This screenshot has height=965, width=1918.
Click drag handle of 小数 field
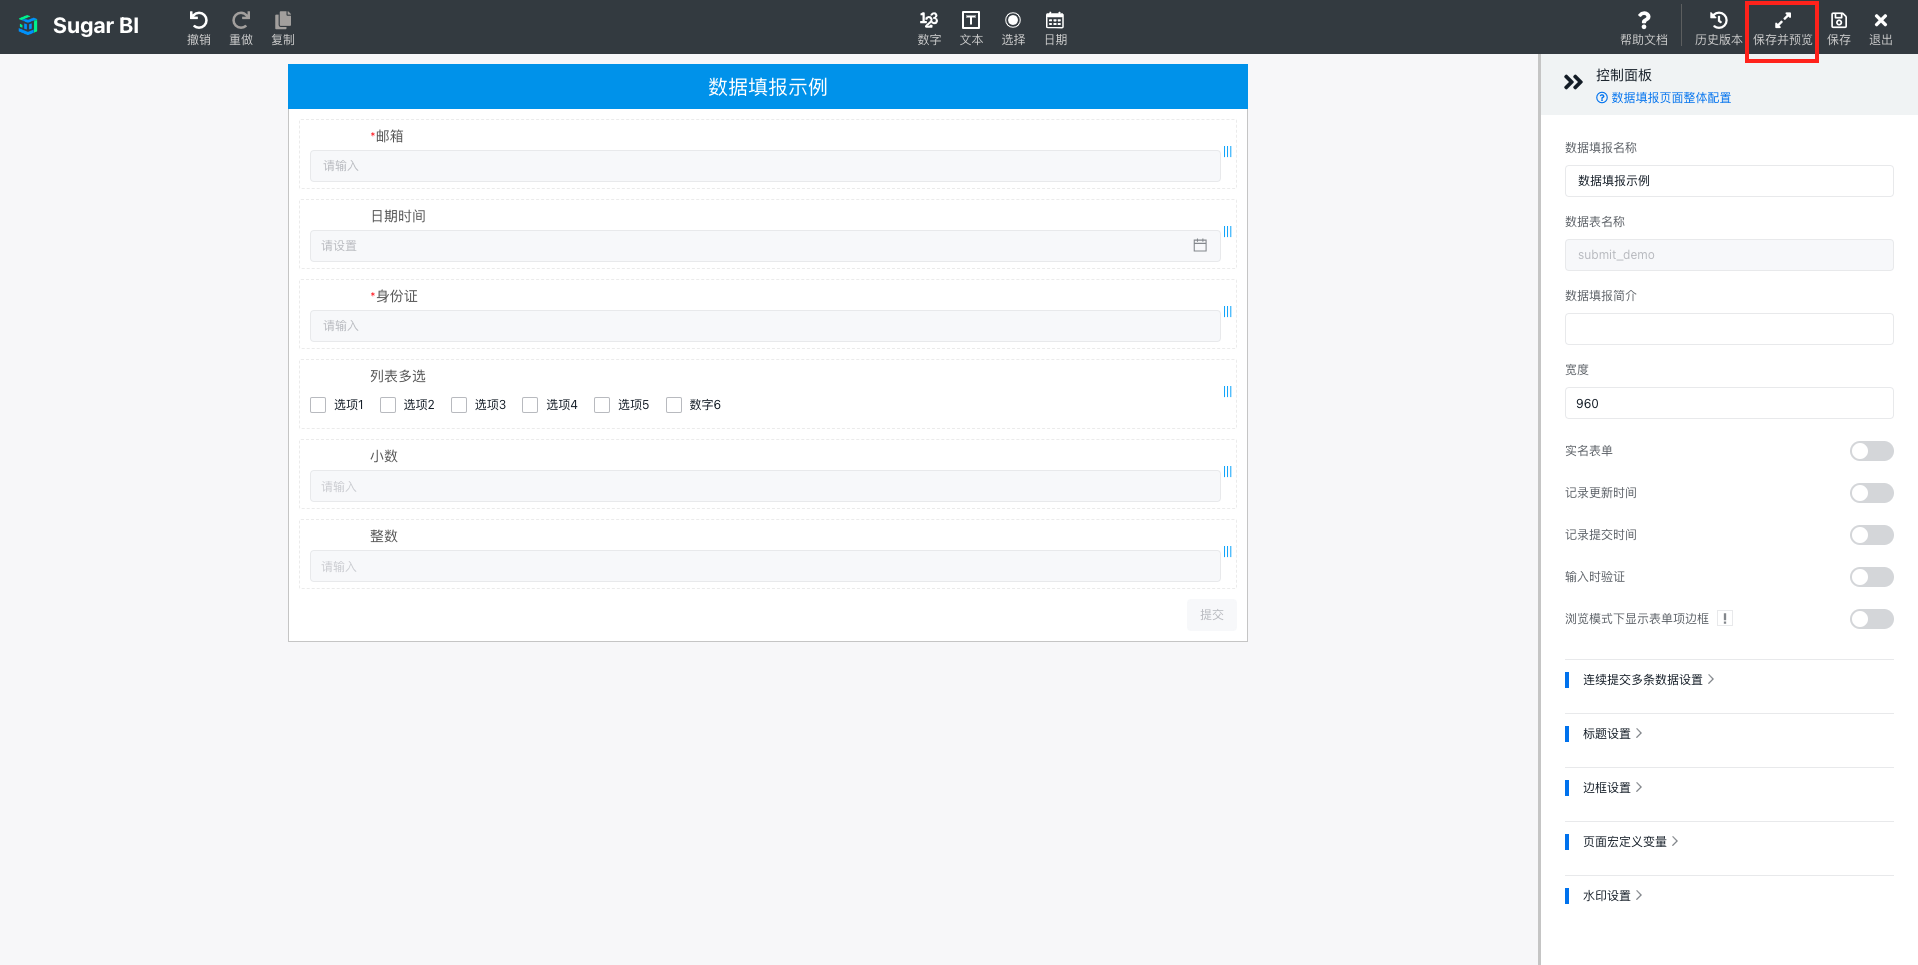(1227, 472)
